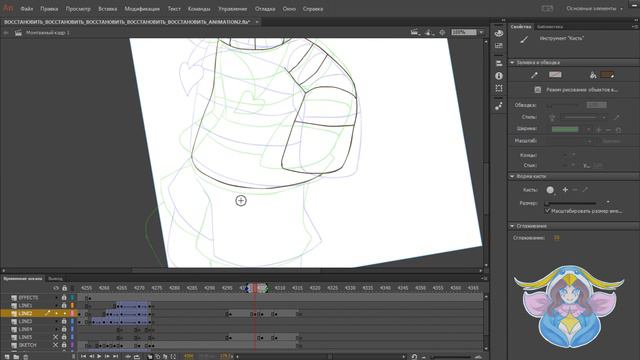The image size is (640, 360).
Task: Toggle Масштабировать размер checkbox
Action: click(x=548, y=211)
